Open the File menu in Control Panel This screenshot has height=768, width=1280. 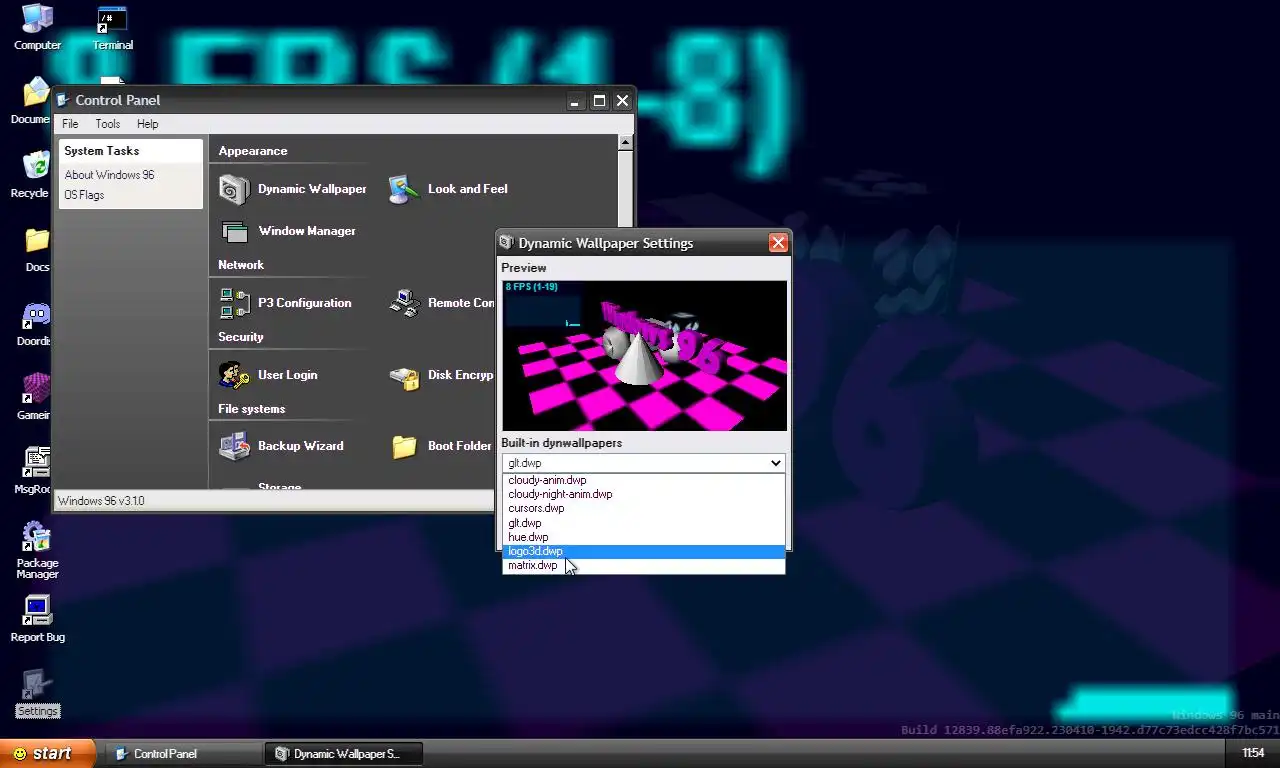click(x=70, y=124)
